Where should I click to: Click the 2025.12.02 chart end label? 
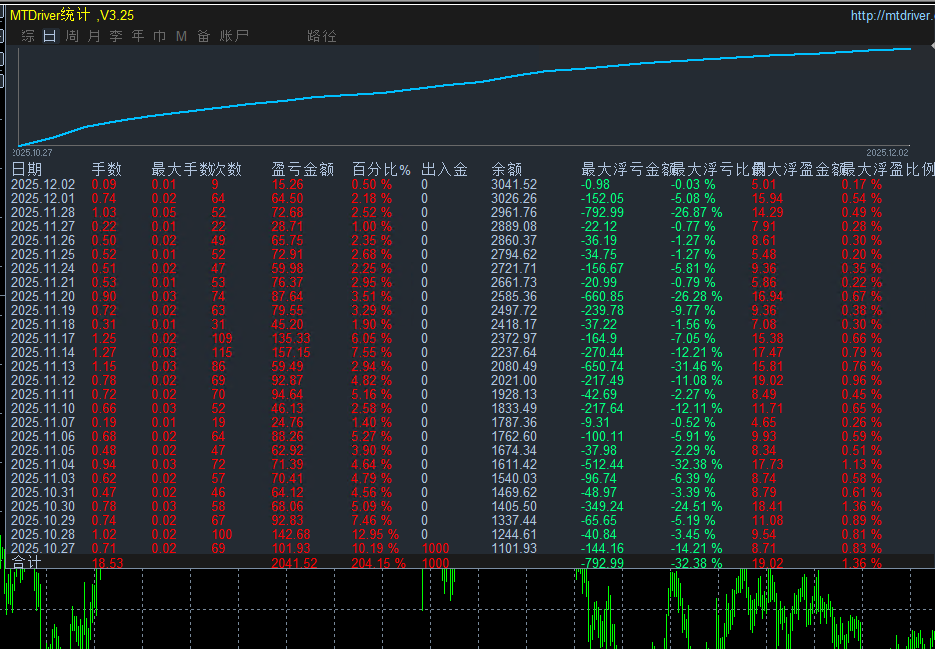(888, 152)
